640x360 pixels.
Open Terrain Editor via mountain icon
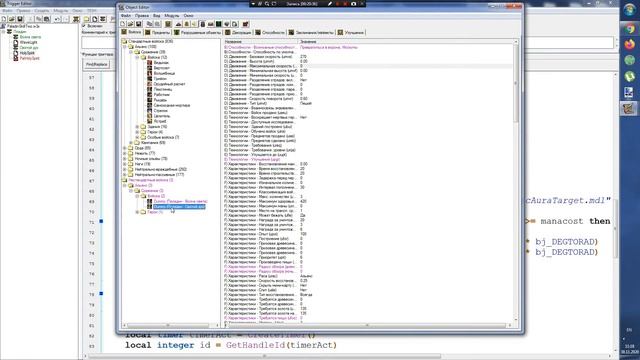point(178,24)
